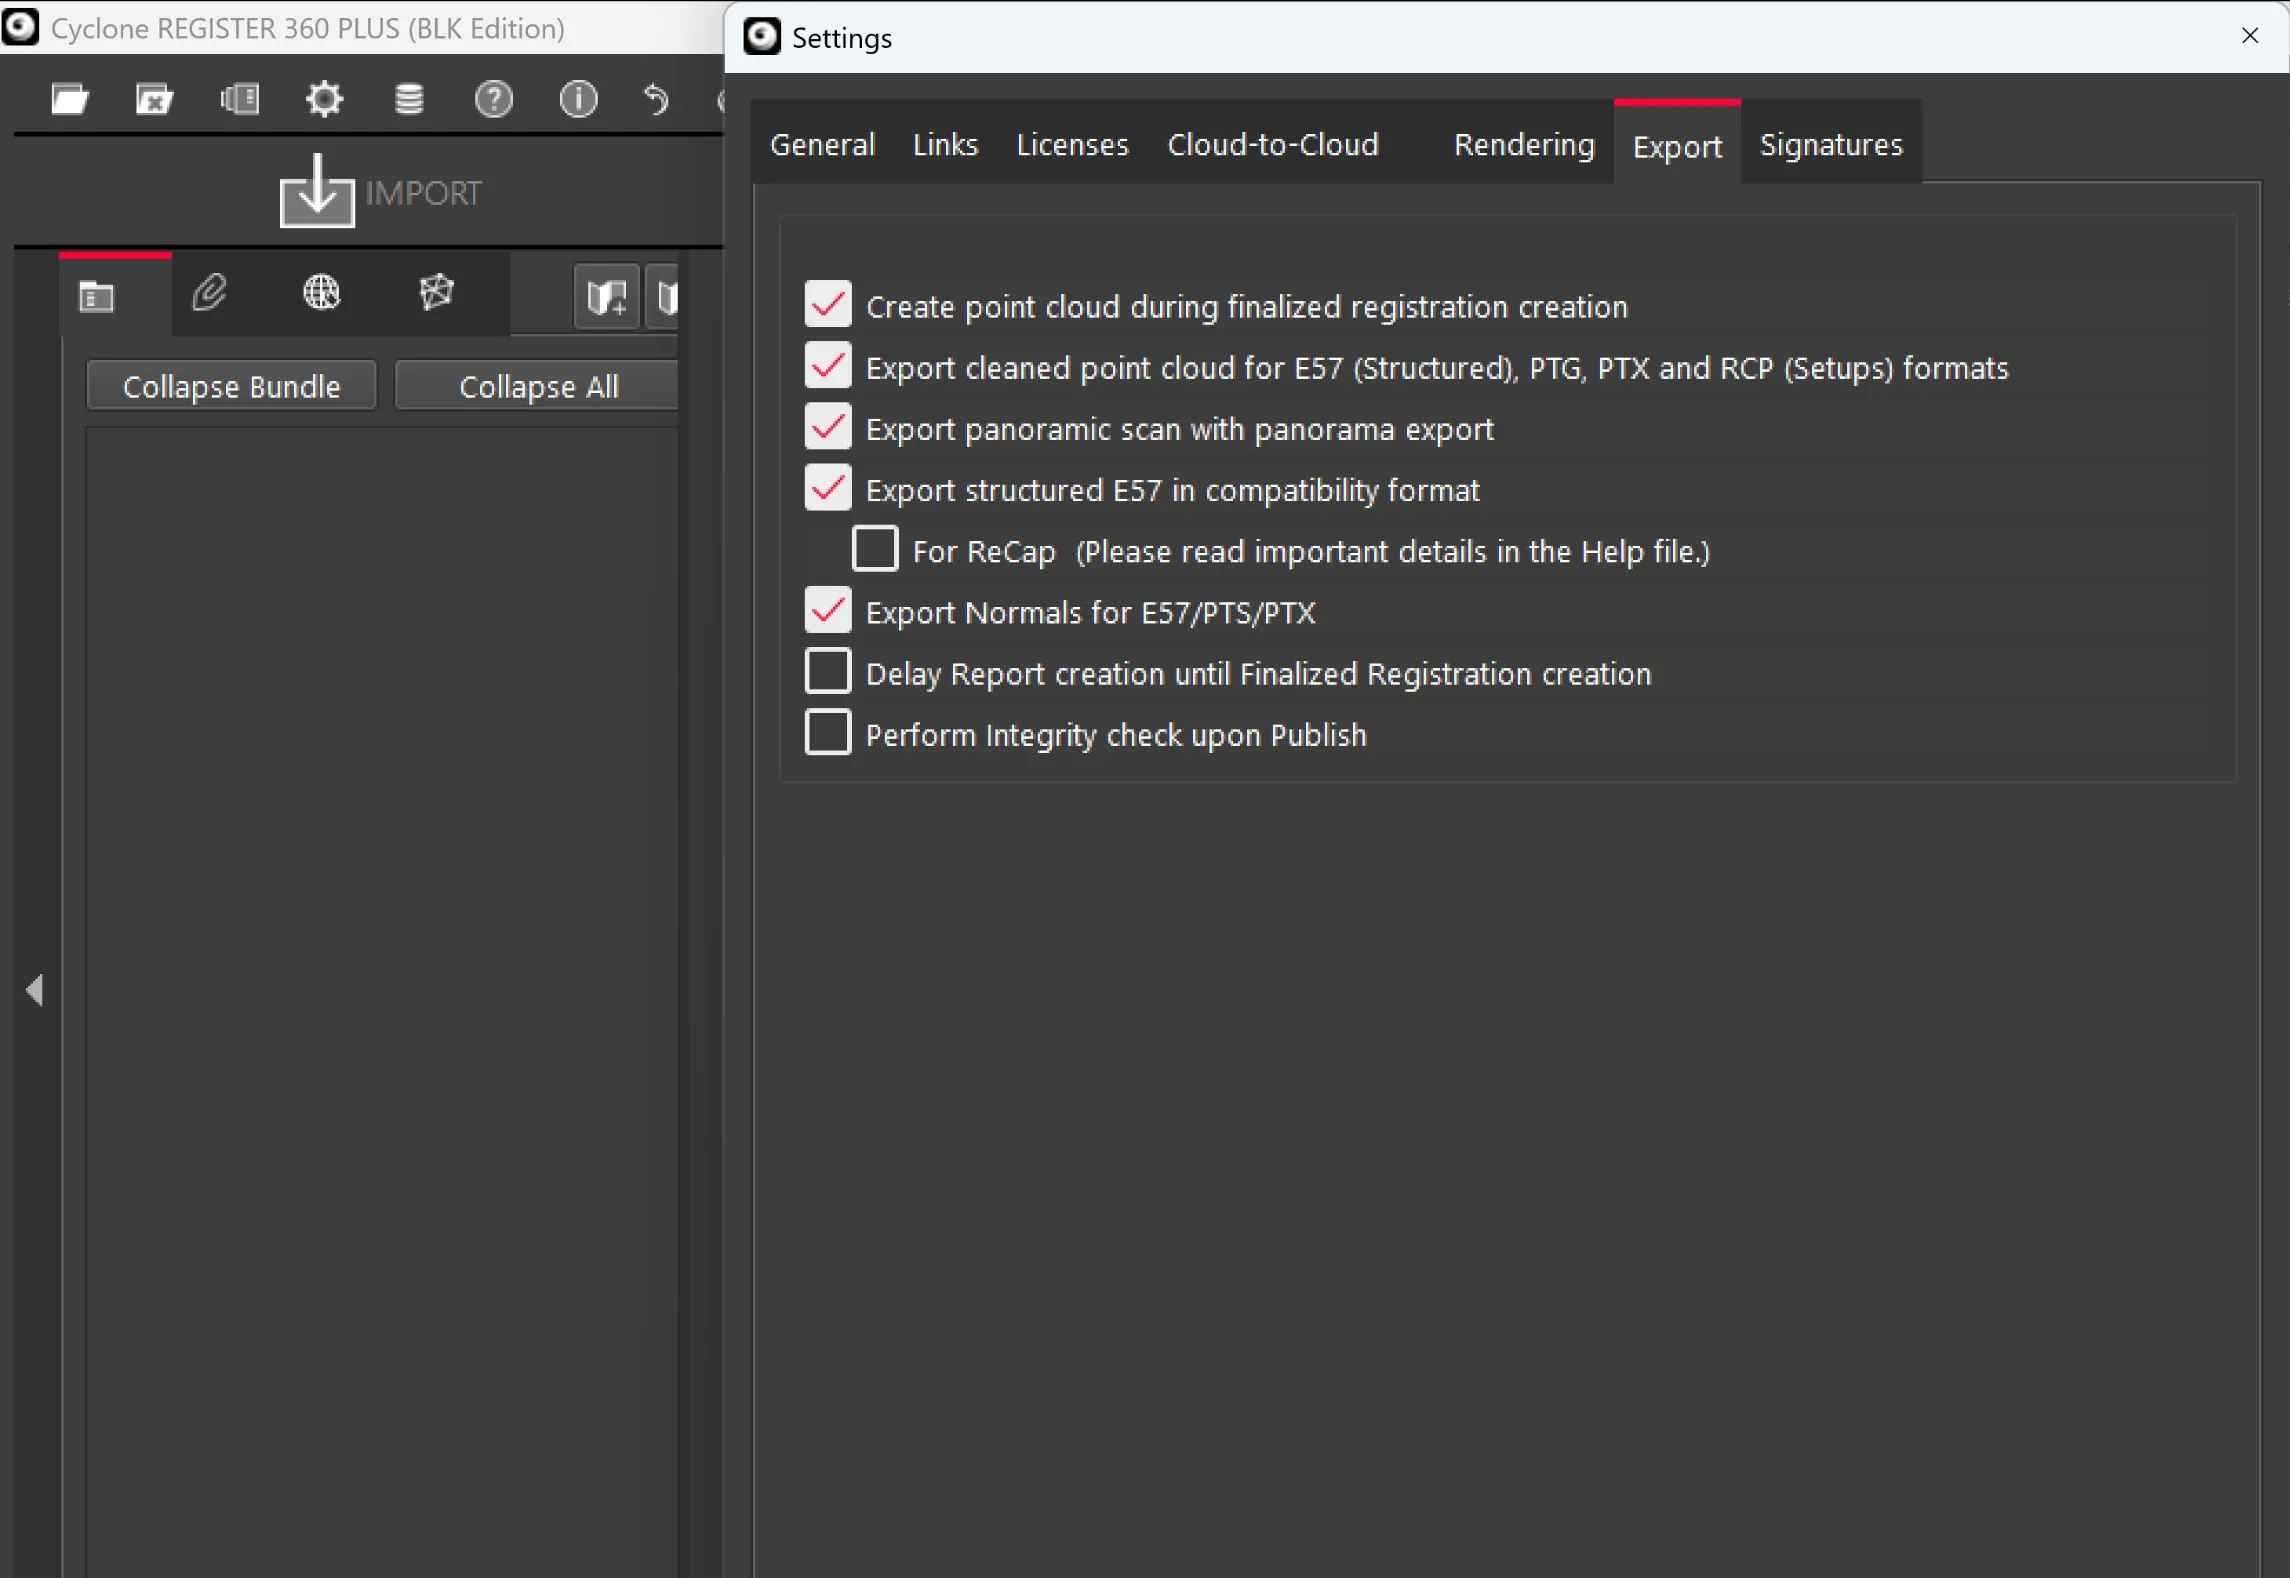This screenshot has width=2290, height=1578.
Task: Open project folder icon in main toolbar
Action: [x=70, y=99]
